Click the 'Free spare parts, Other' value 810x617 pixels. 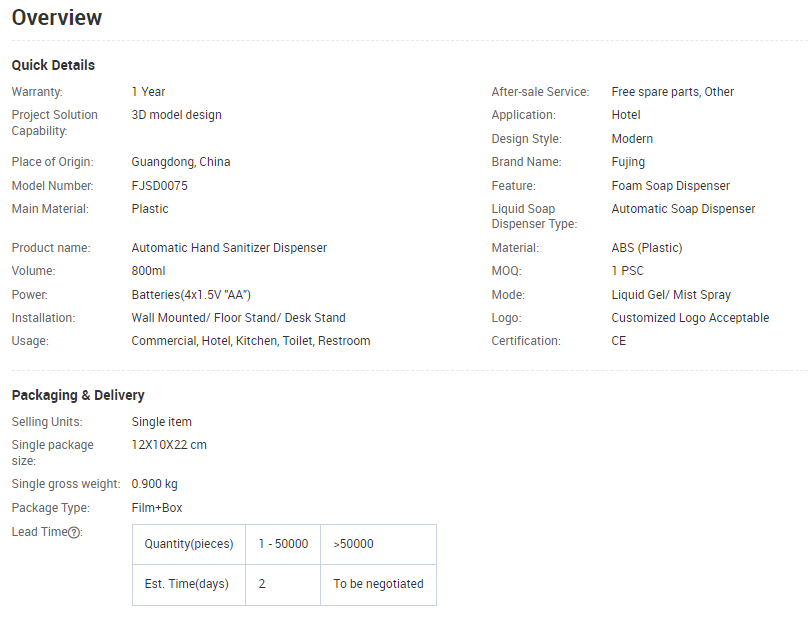coord(672,92)
